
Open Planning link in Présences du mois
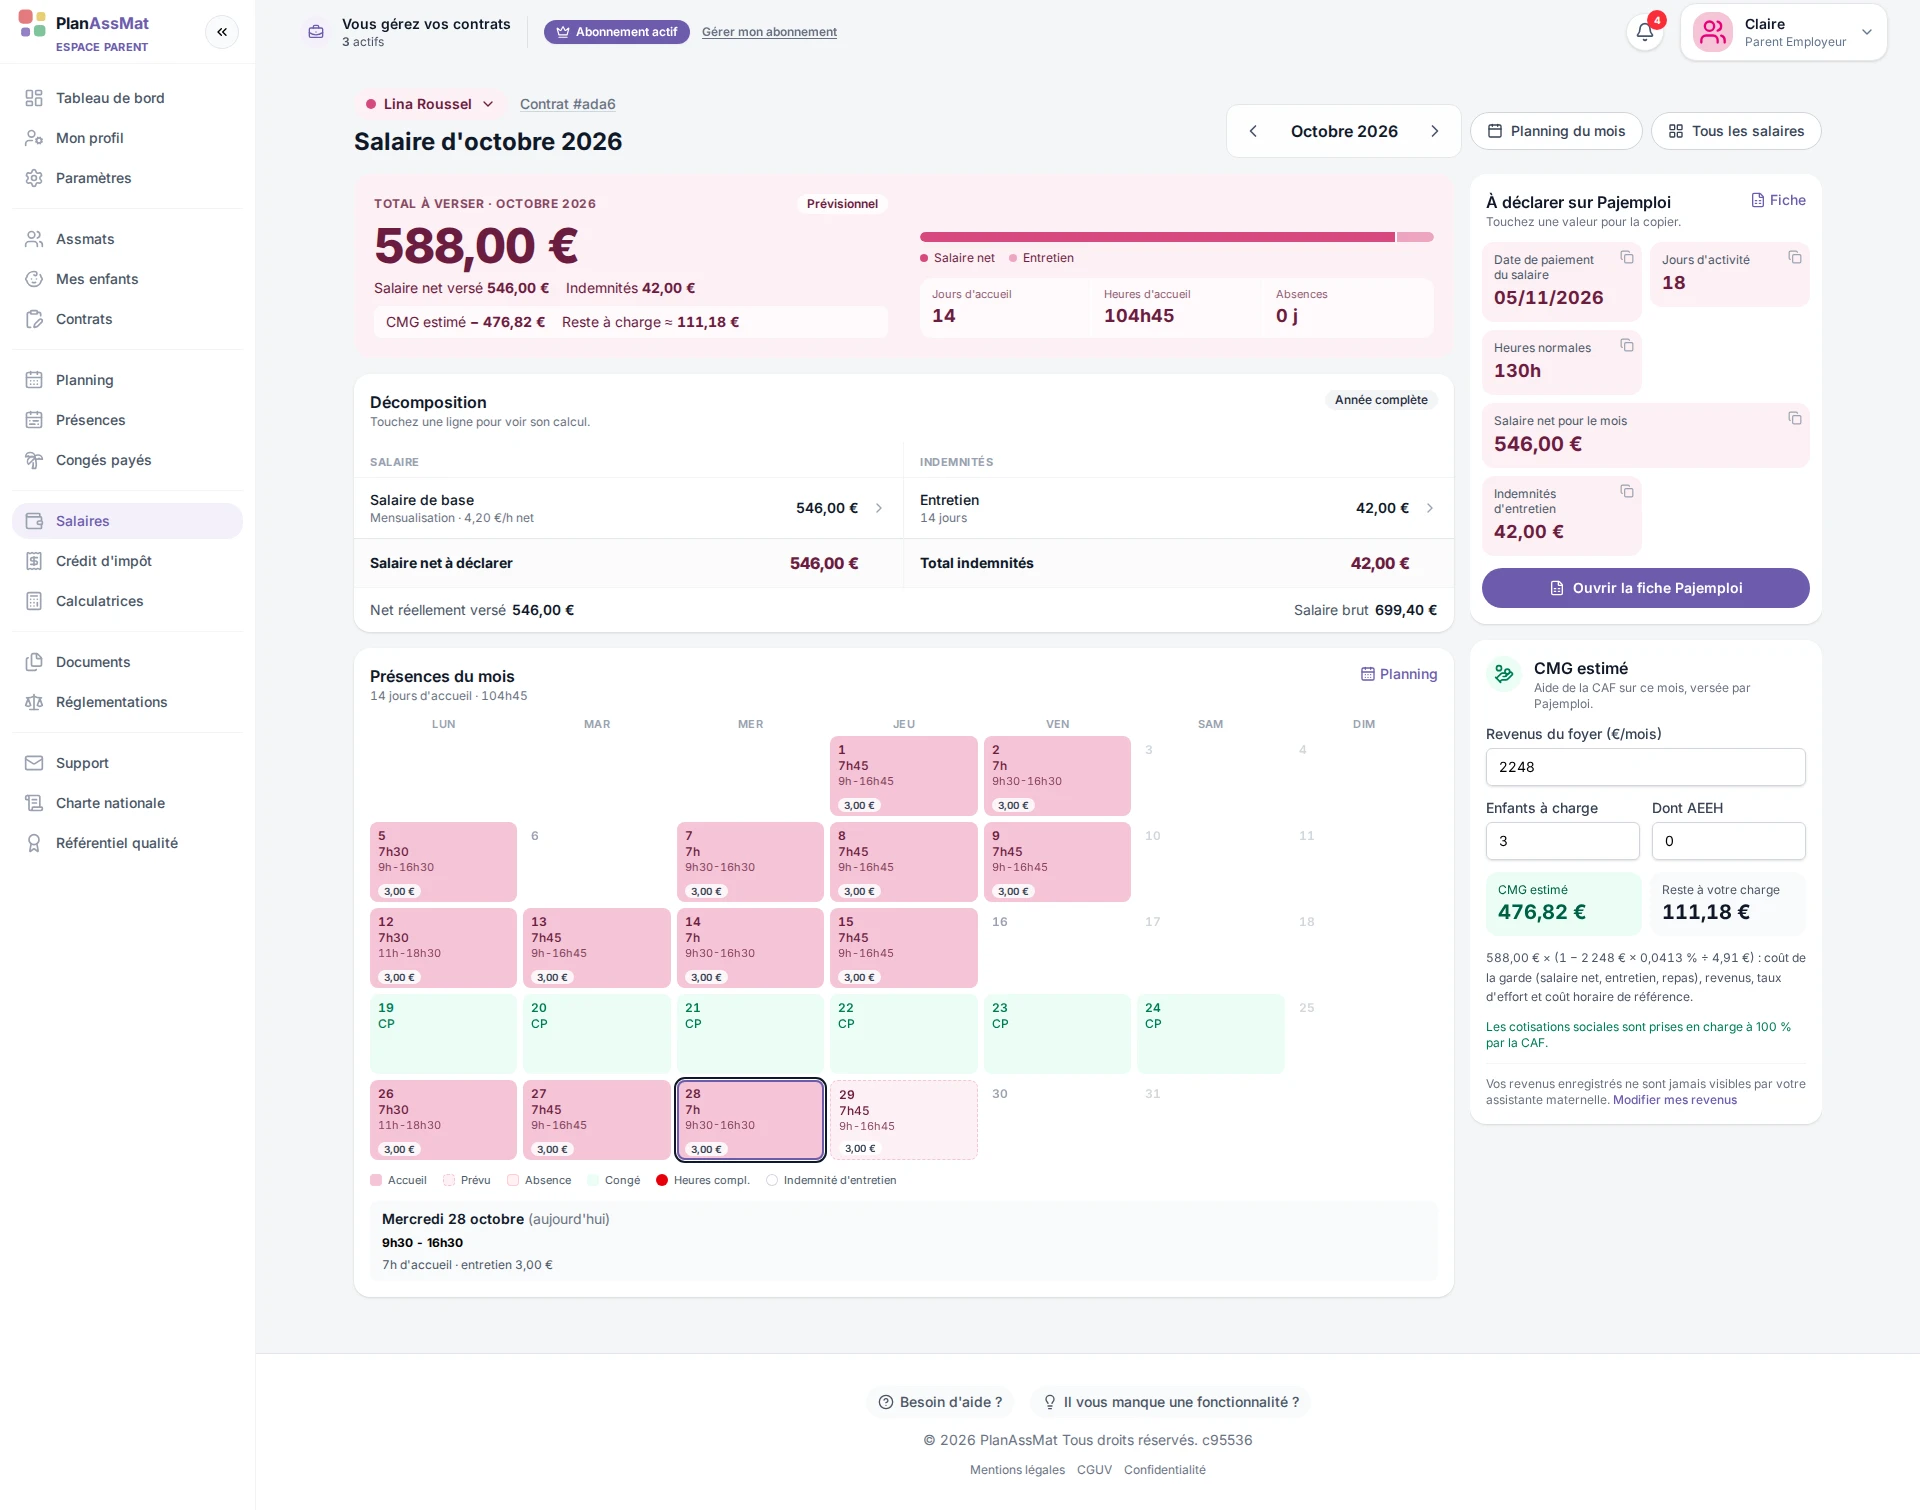[1399, 674]
